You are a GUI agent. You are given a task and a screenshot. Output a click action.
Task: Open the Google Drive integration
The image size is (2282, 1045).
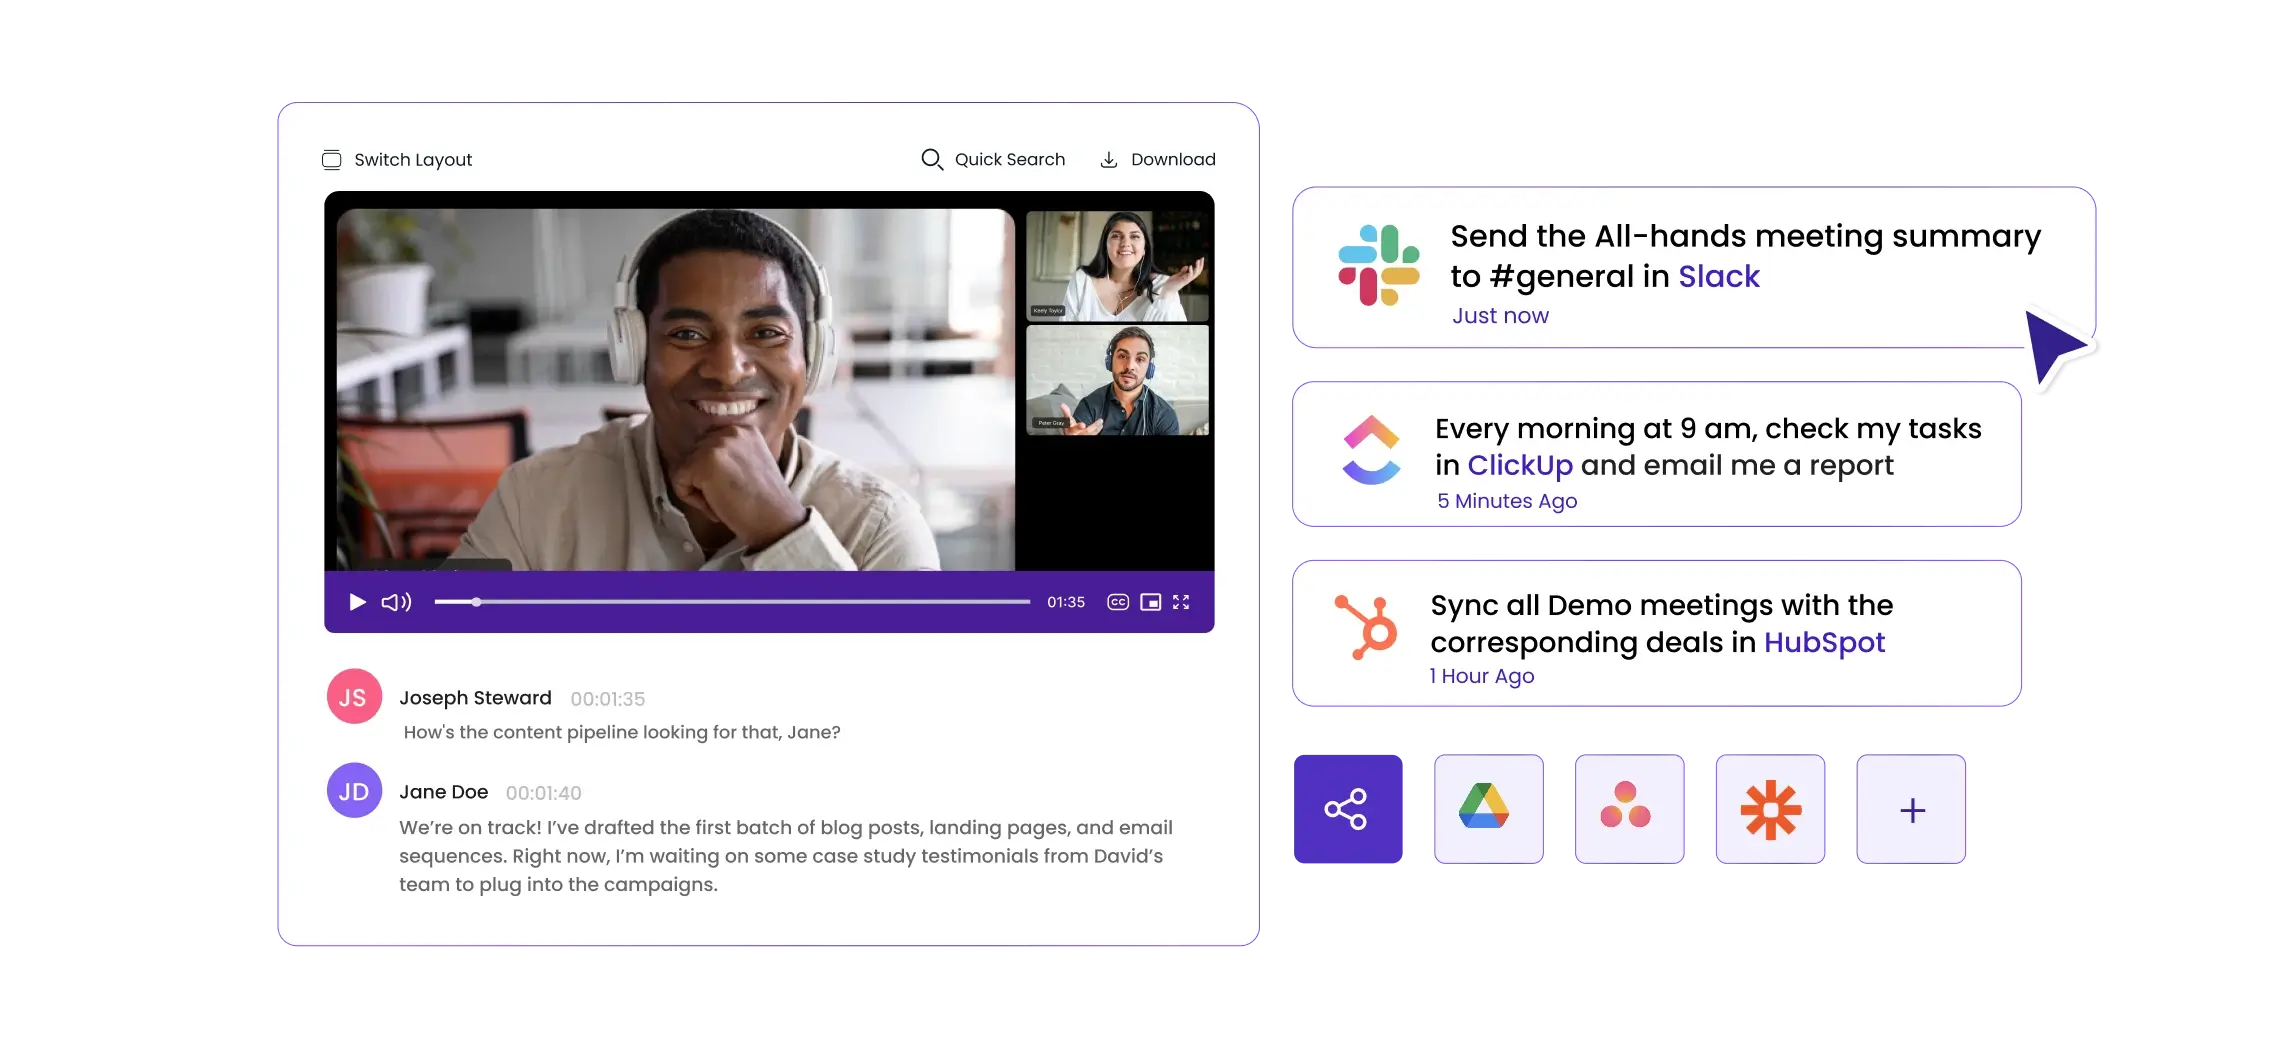click(x=1487, y=808)
